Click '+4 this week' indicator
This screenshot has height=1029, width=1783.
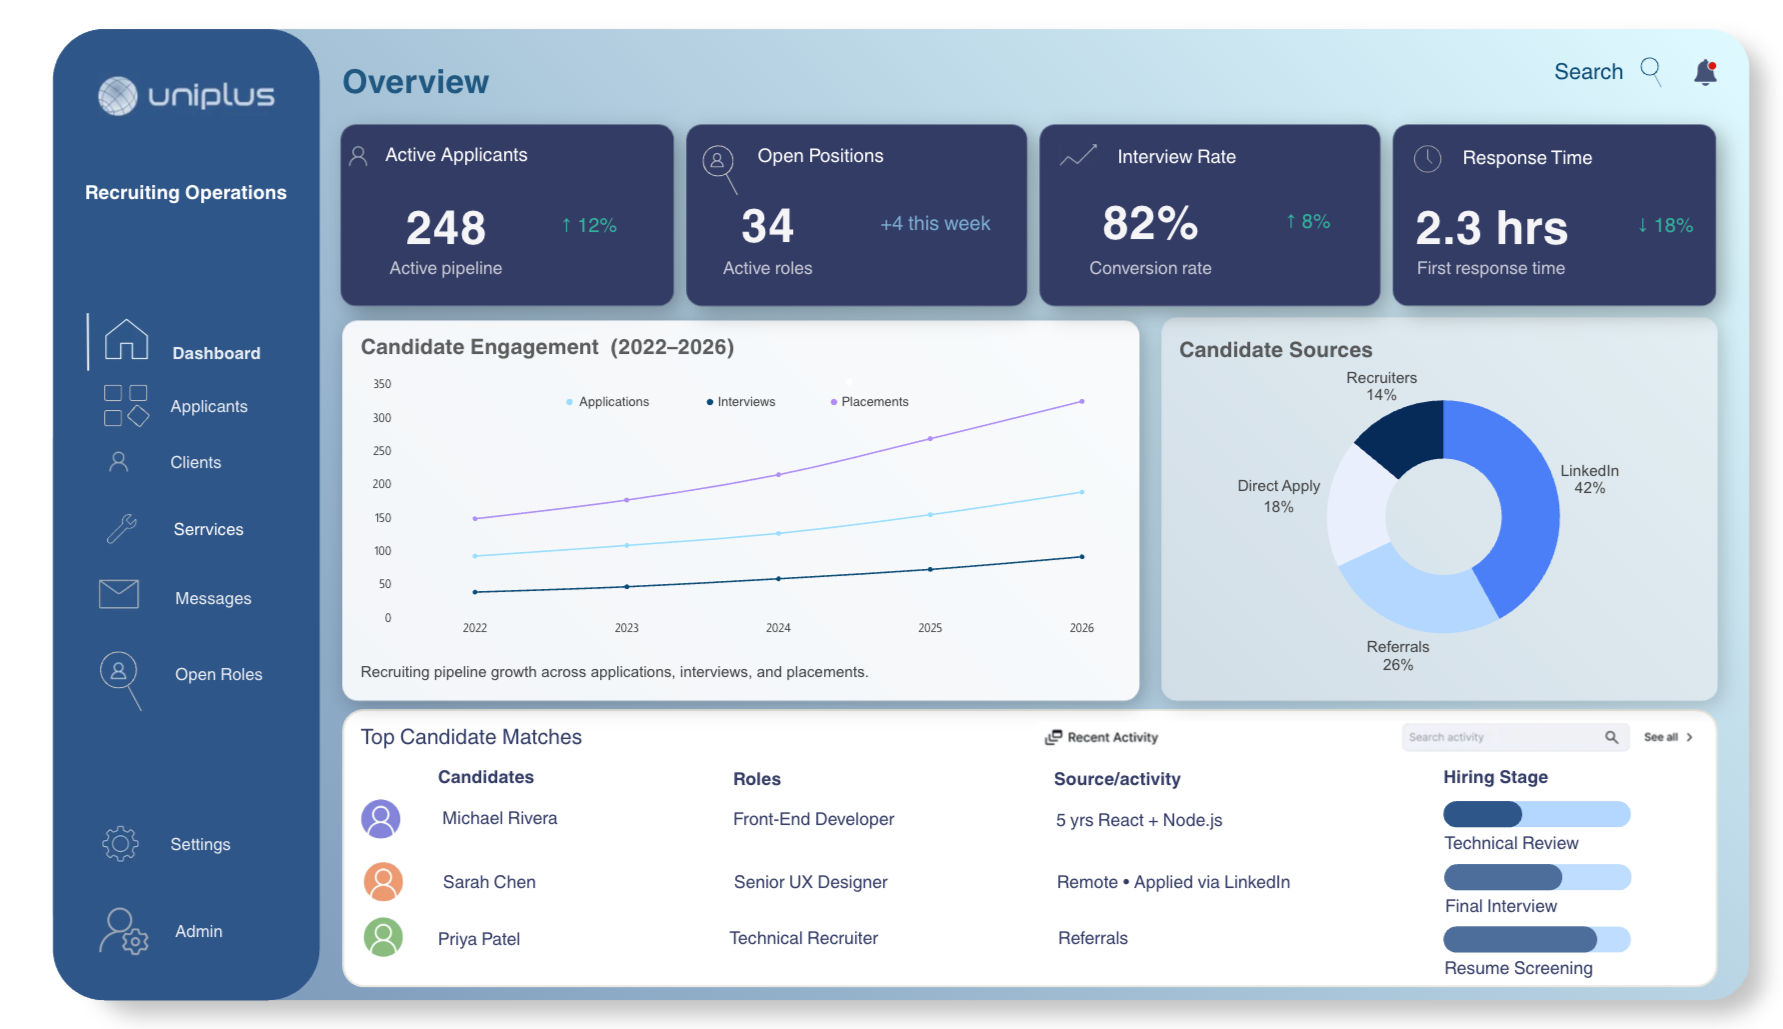(x=935, y=224)
